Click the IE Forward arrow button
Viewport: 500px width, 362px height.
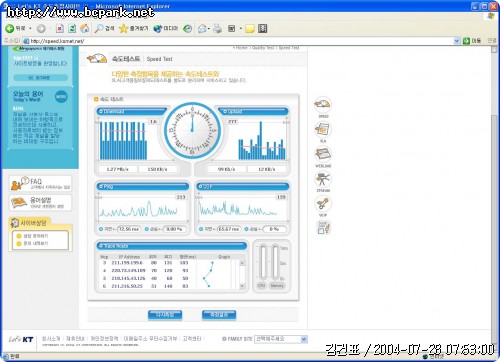point(41,29)
